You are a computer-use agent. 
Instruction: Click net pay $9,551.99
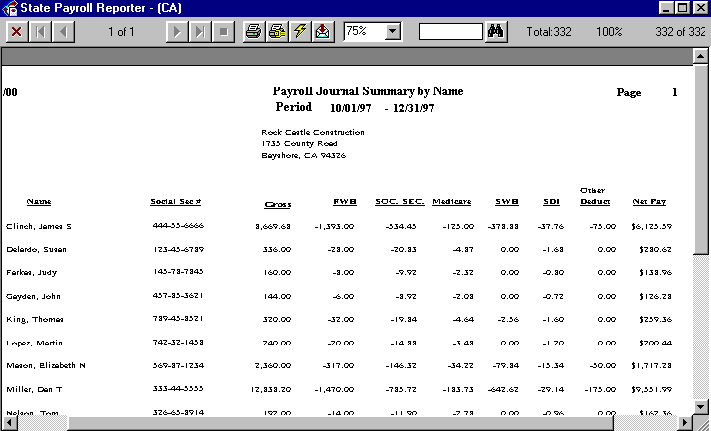click(651, 389)
